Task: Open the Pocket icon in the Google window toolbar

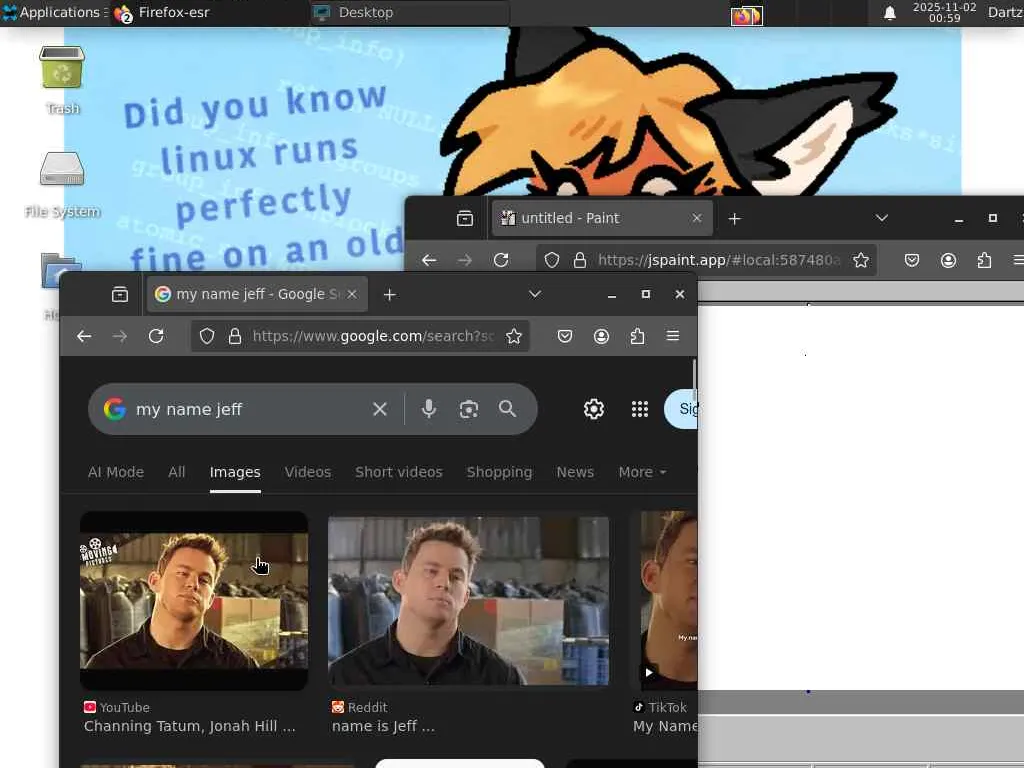Action: pyautogui.click(x=565, y=336)
